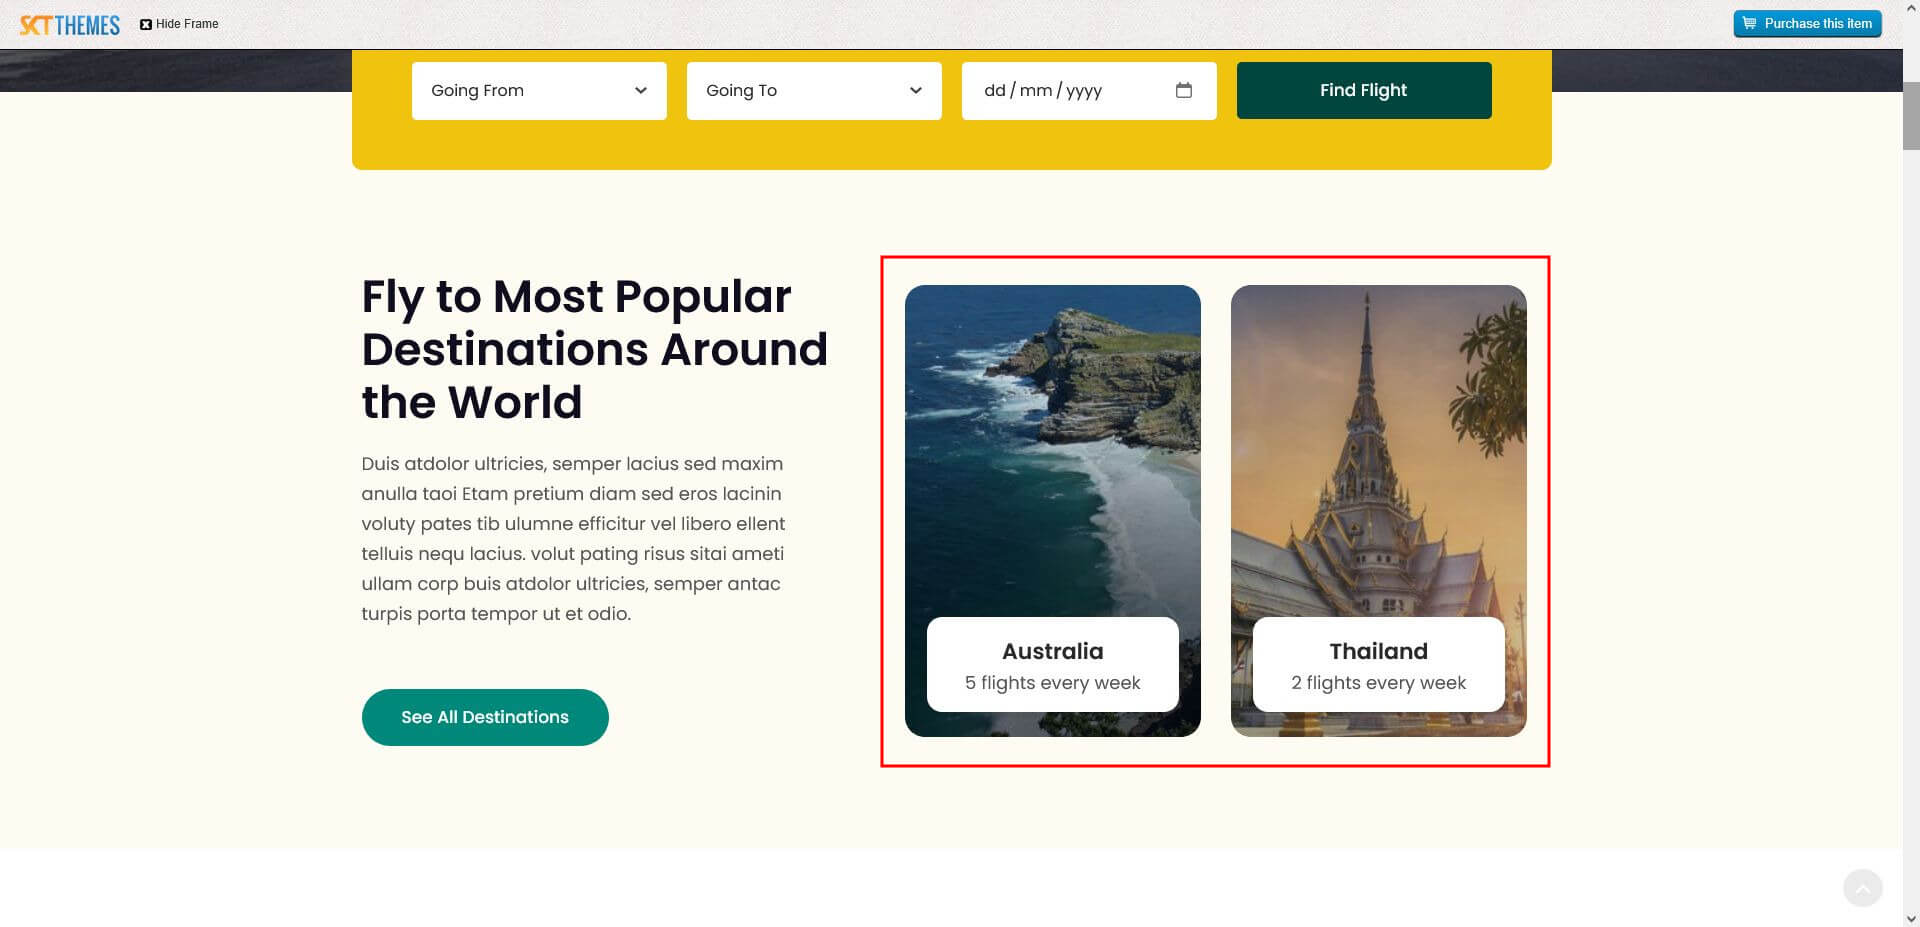Click '2 flights every week' text

[1378, 683]
